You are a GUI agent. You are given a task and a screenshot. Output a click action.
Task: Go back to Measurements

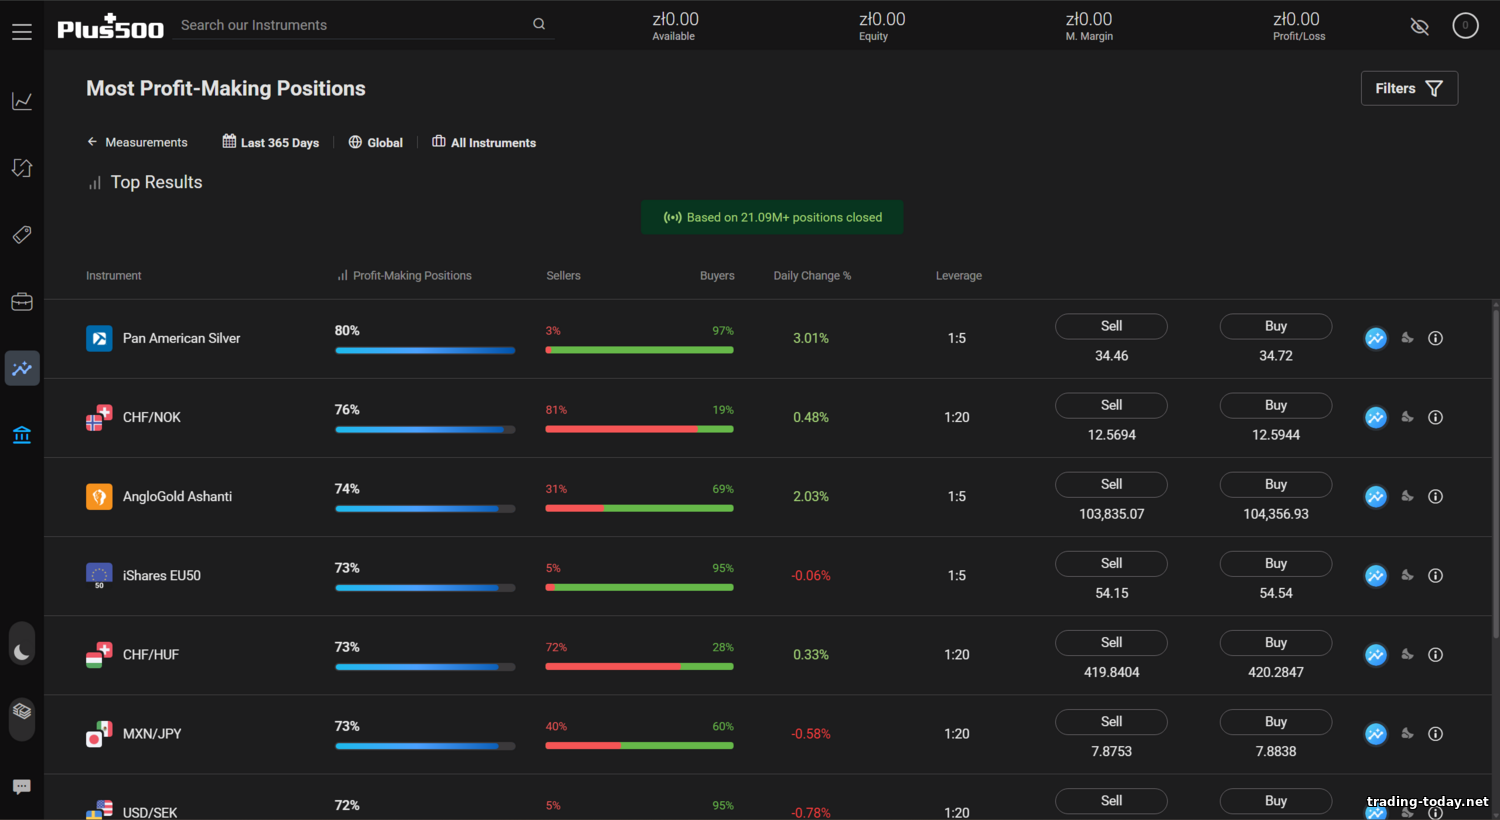pyautogui.click(x=137, y=143)
